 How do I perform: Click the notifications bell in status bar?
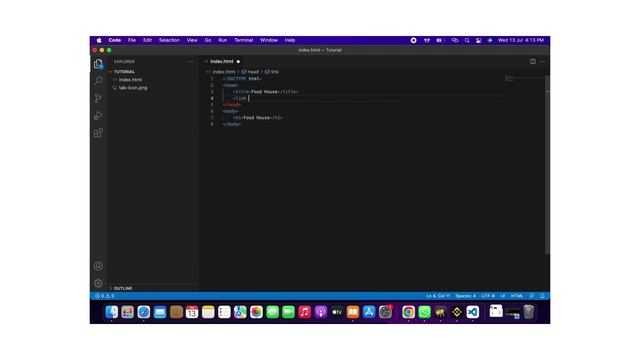click(x=542, y=296)
